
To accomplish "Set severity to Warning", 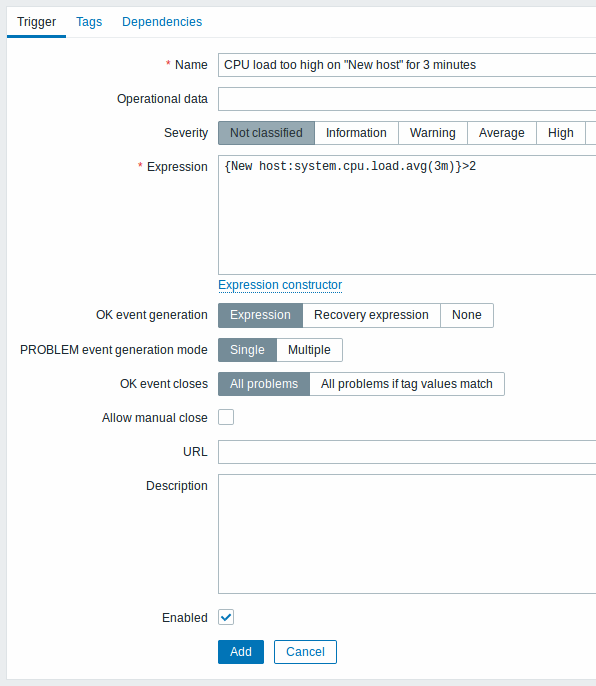I will click(433, 133).
